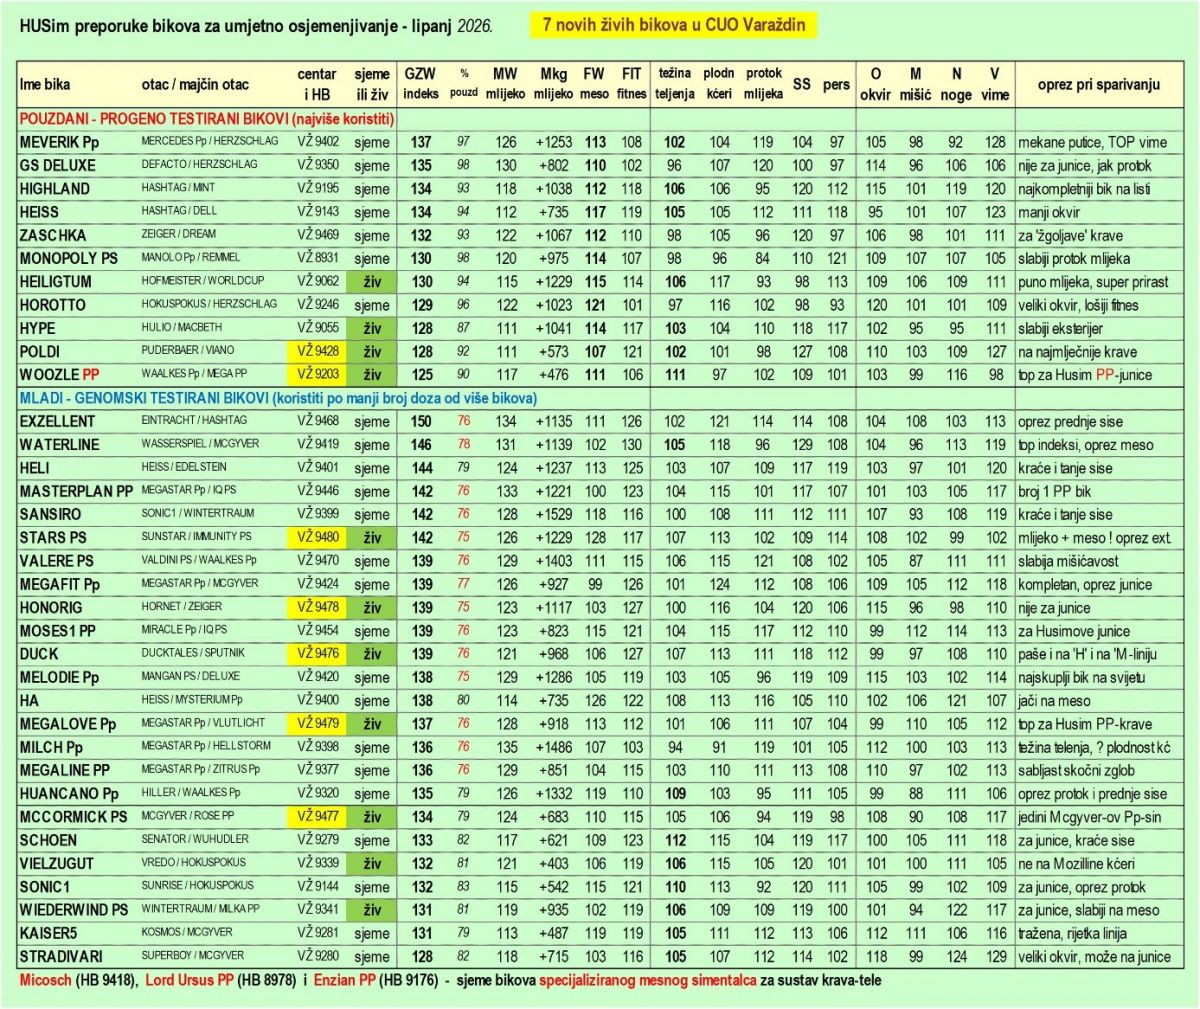Click yellow VŽ 9428 cell for POLDI

click(317, 352)
